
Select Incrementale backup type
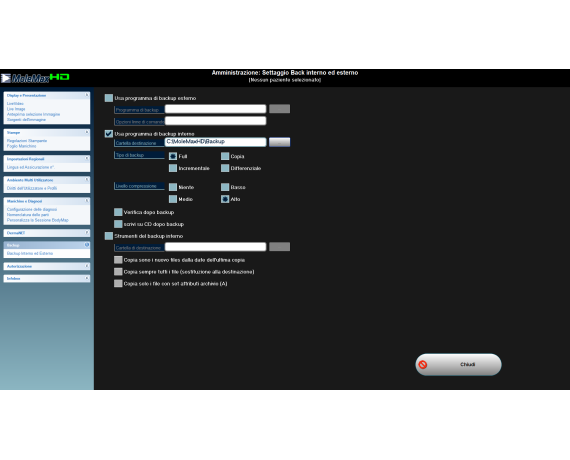(x=173, y=168)
